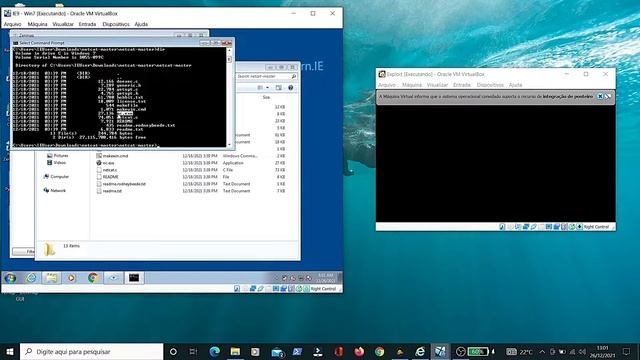Open the Dispositivos menu in the Exploit VM window
Viewport: 640px width, 360px height.
pos(490,85)
